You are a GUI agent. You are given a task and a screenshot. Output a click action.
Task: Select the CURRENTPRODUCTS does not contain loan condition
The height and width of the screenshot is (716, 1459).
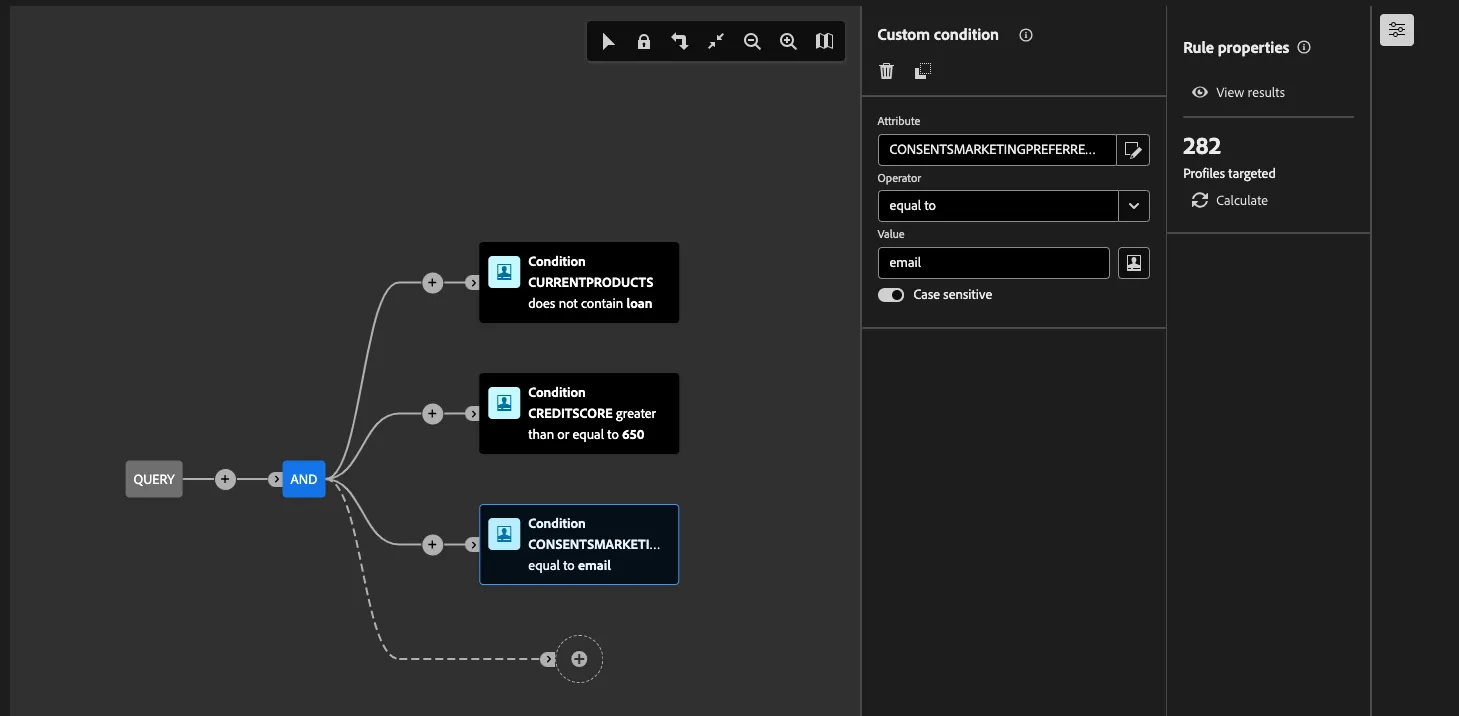579,282
